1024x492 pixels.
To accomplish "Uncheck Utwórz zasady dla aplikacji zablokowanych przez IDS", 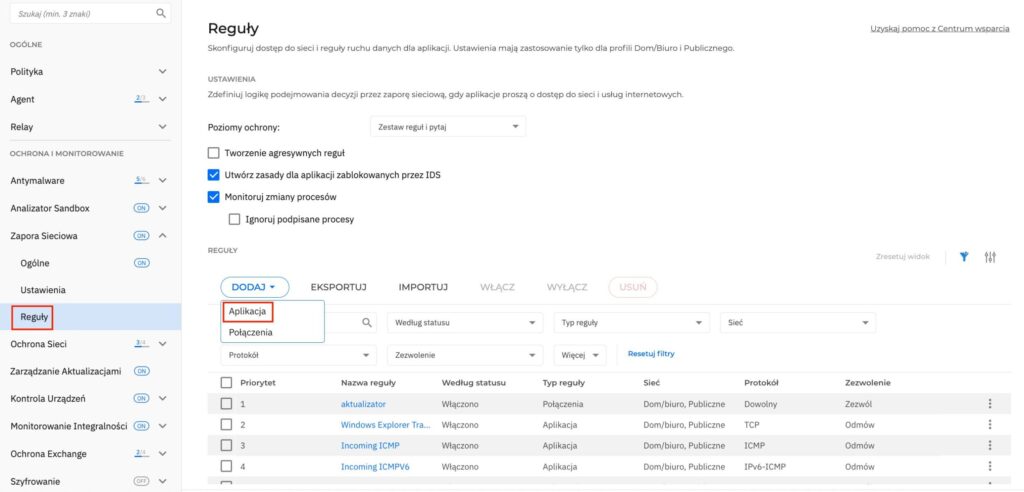I will click(x=214, y=175).
